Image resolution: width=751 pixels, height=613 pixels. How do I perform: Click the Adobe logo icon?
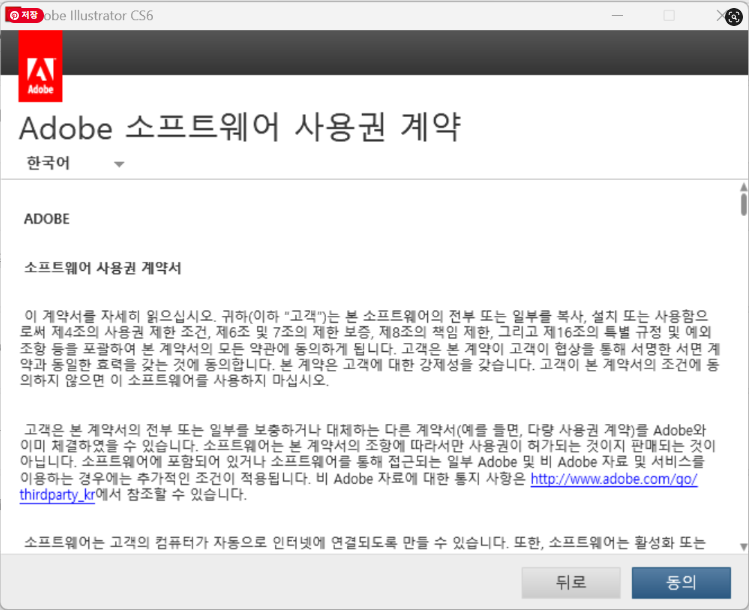pyautogui.click(x=41, y=67)
